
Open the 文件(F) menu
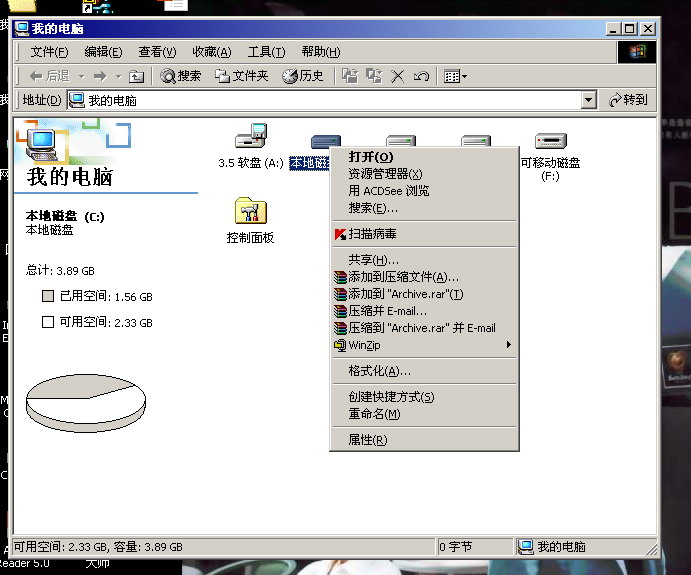point(49,52)
